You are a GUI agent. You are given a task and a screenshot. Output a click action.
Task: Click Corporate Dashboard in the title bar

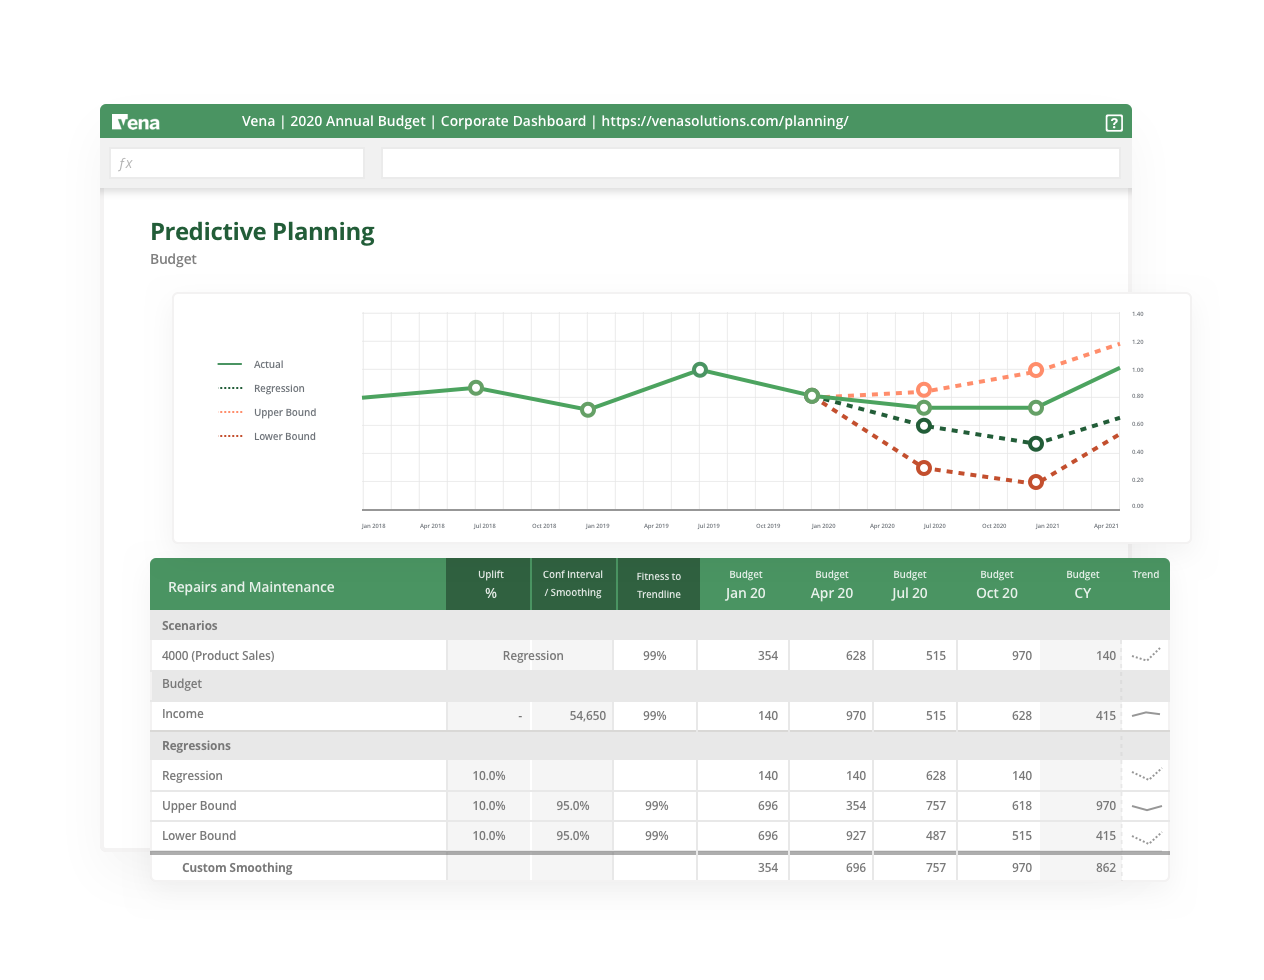click(513, 121)
